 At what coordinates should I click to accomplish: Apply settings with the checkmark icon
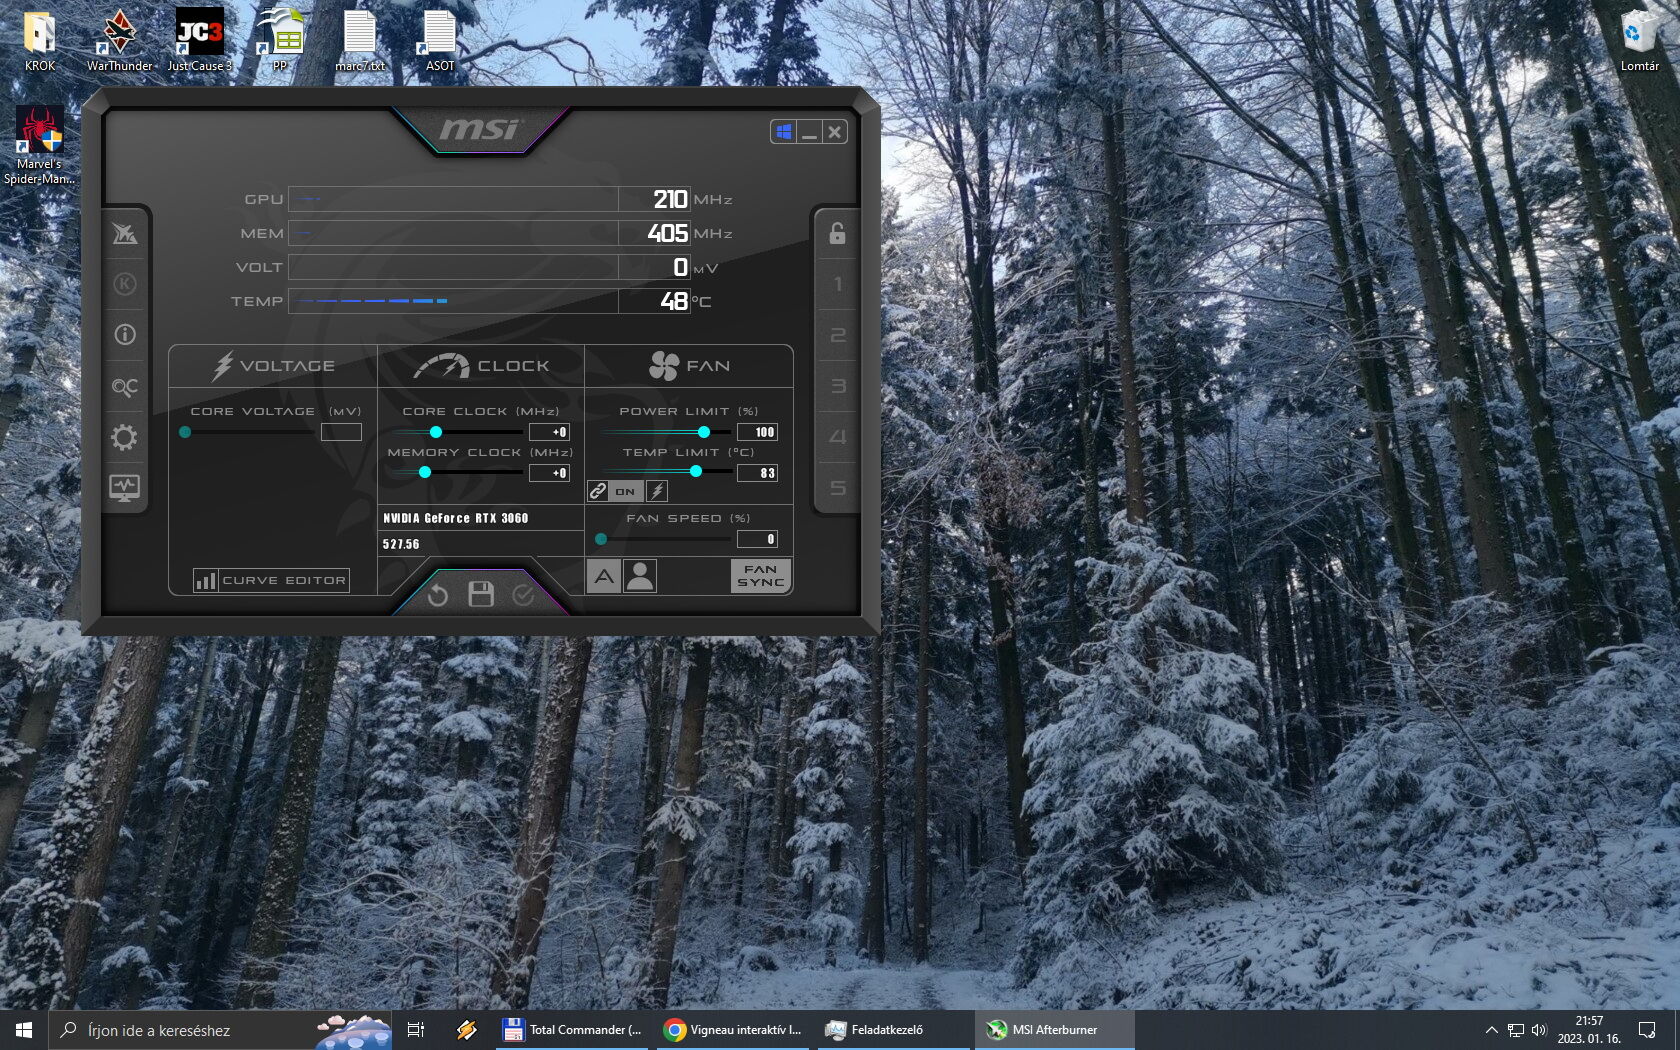tap(523, 596)
